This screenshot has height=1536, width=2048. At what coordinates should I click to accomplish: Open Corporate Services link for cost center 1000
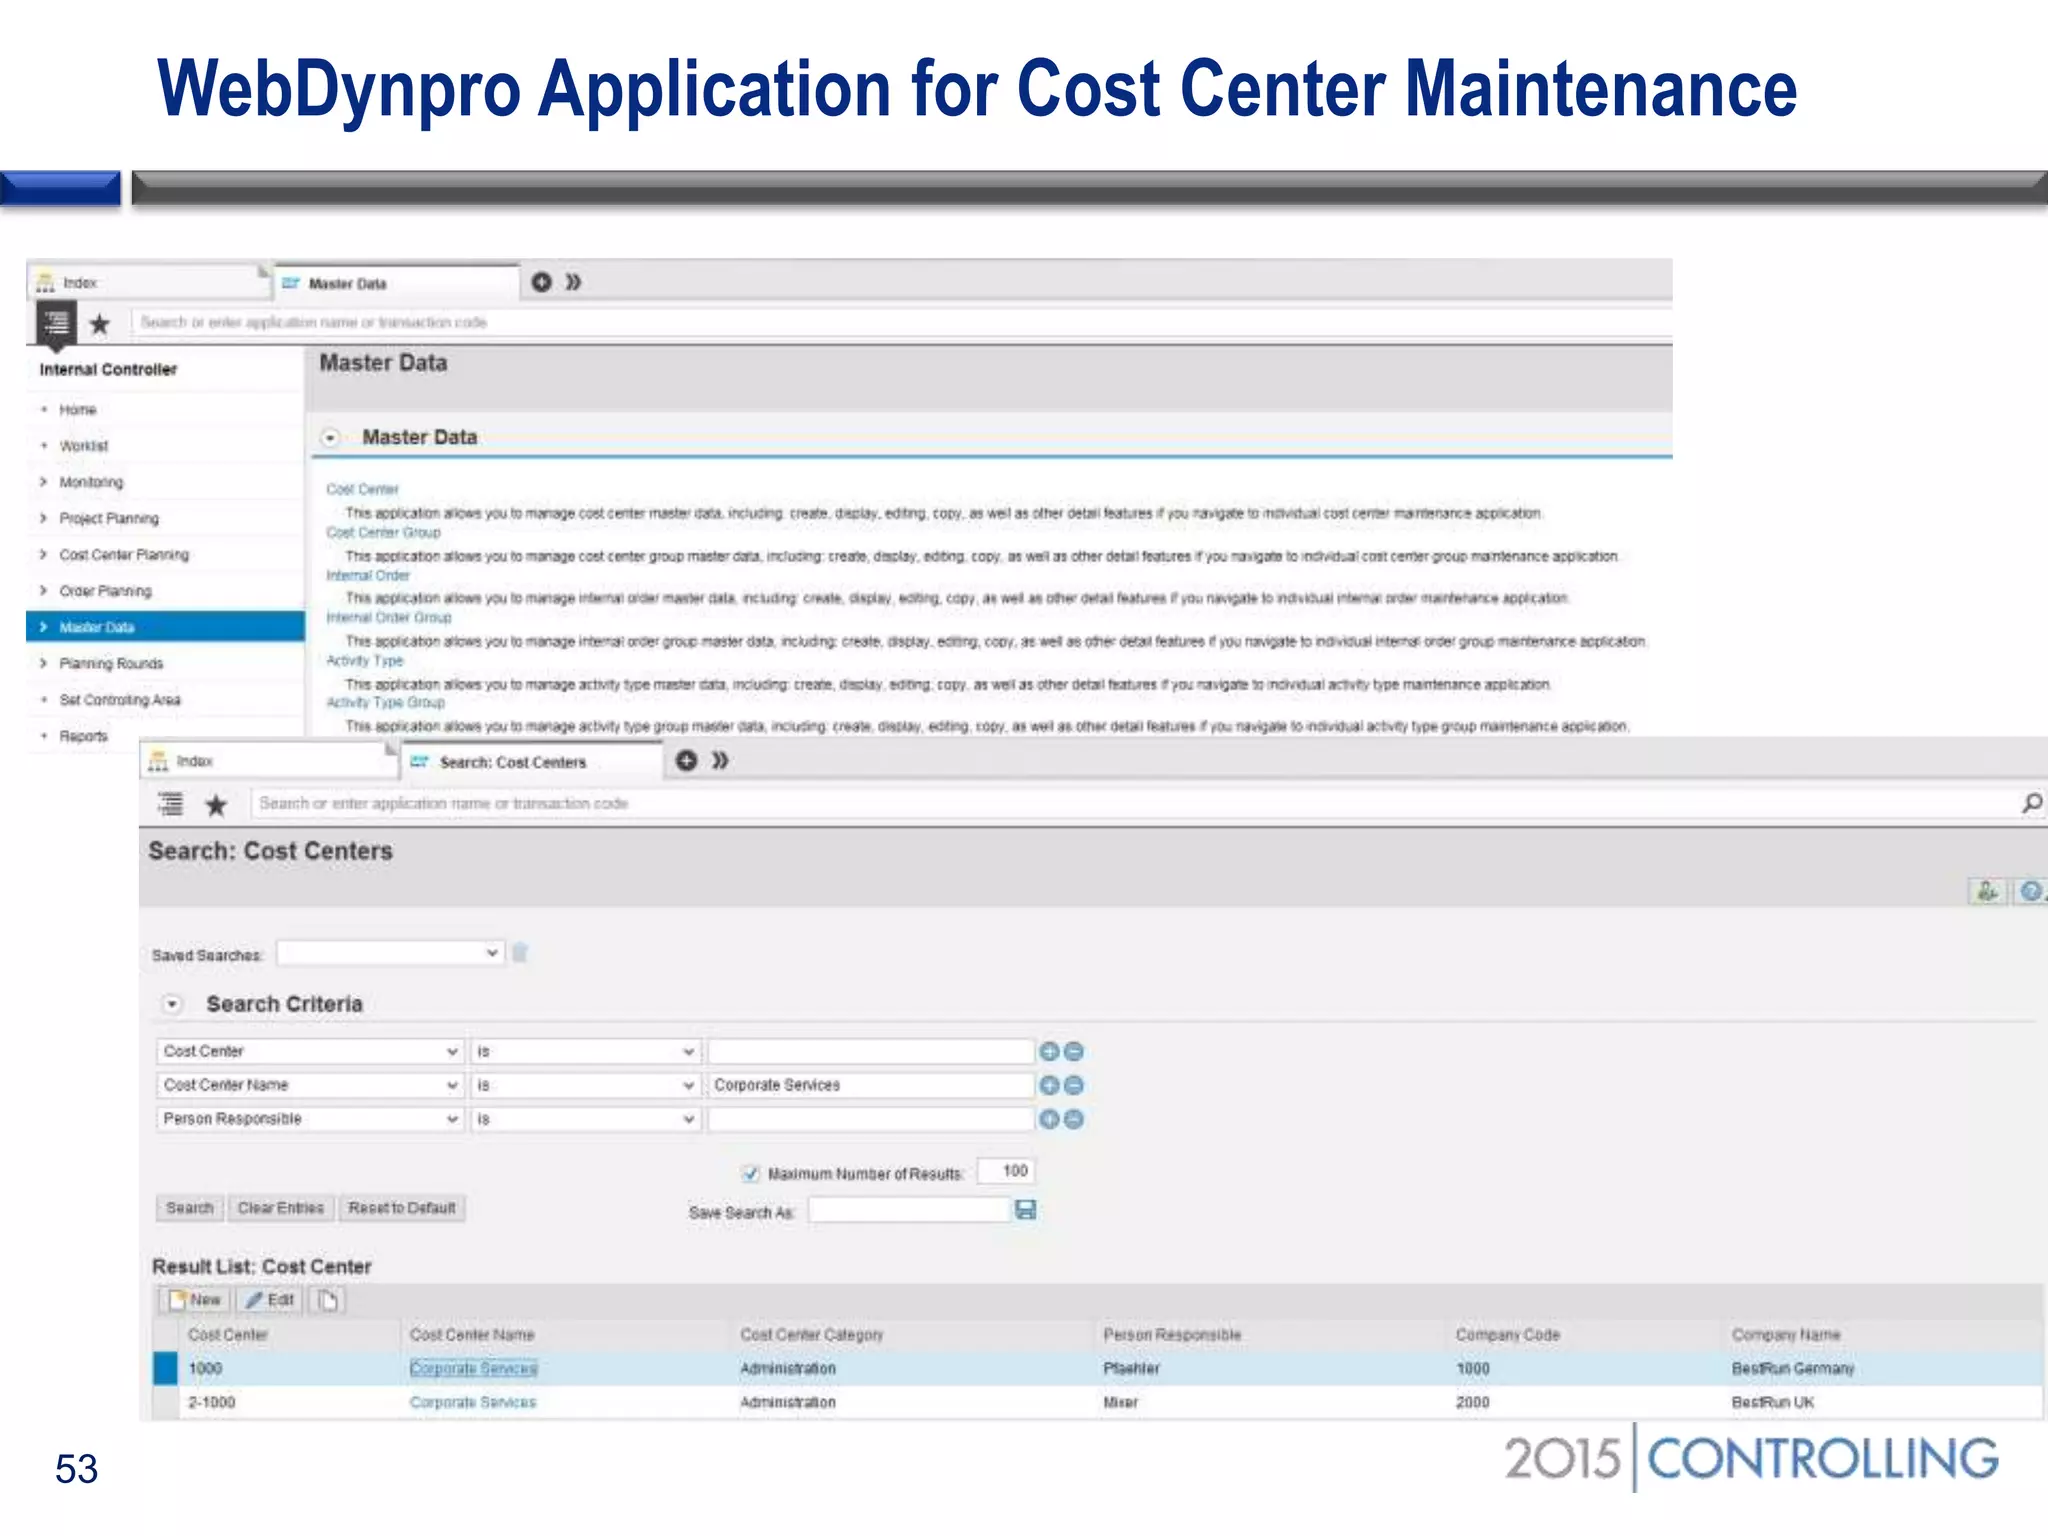pos(473,1368)
